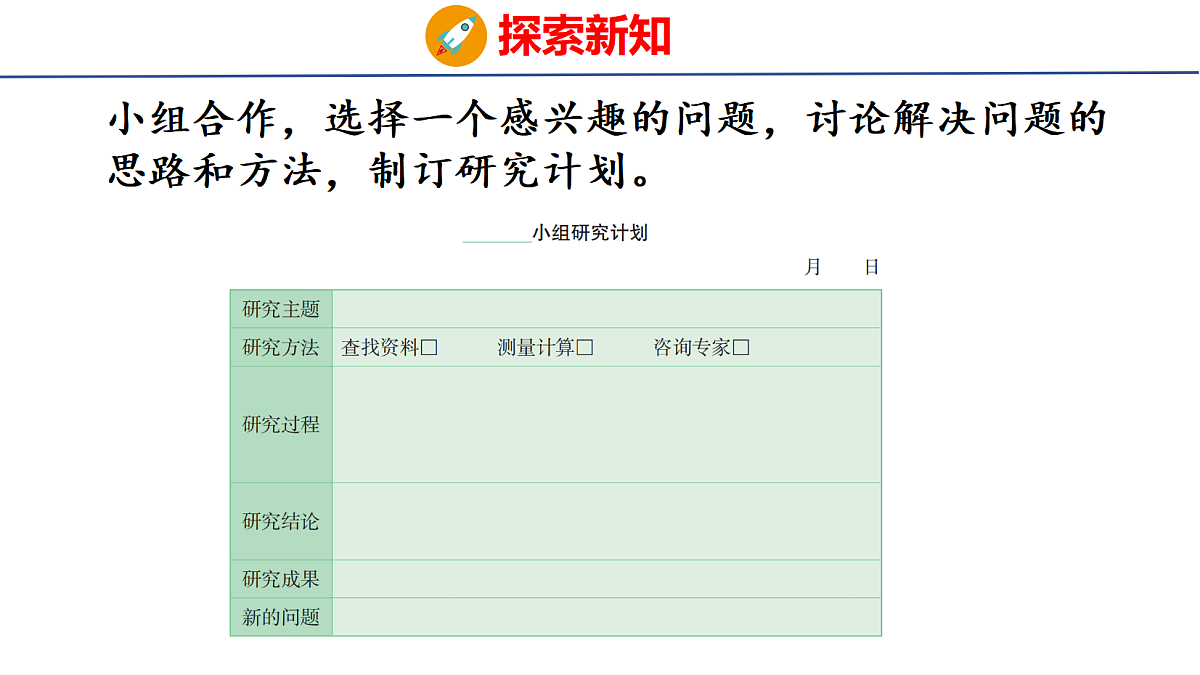Click the 小组研究计划 table title
Image resolution: width=1200 pixels, height=675 pixels.
point(590,233)
